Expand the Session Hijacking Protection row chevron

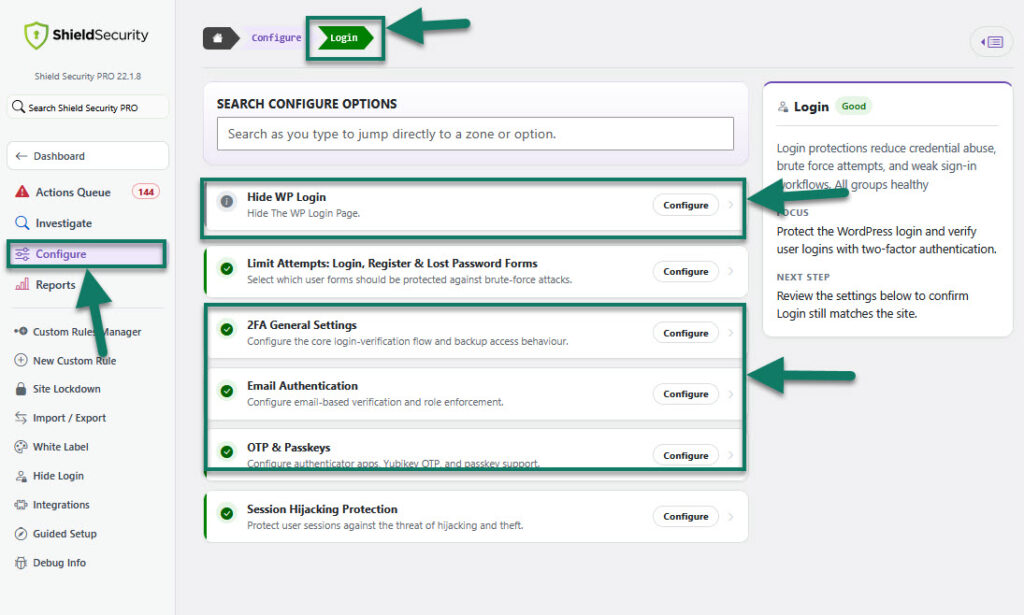[731, 516]
